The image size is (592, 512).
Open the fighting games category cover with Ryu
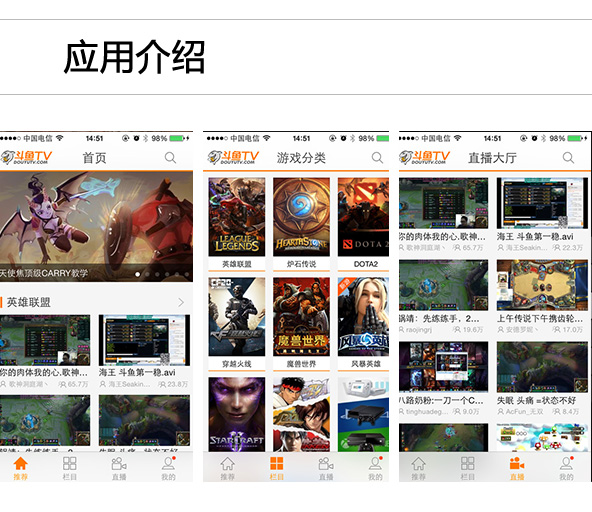click(x=301, y=414)
